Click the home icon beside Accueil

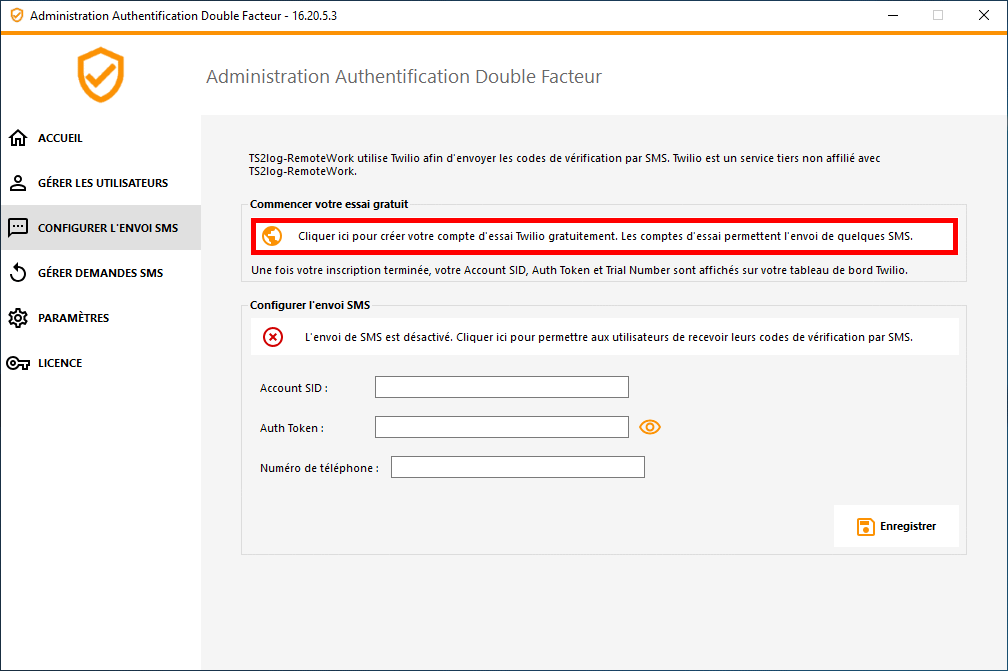[x=18, y=138]
